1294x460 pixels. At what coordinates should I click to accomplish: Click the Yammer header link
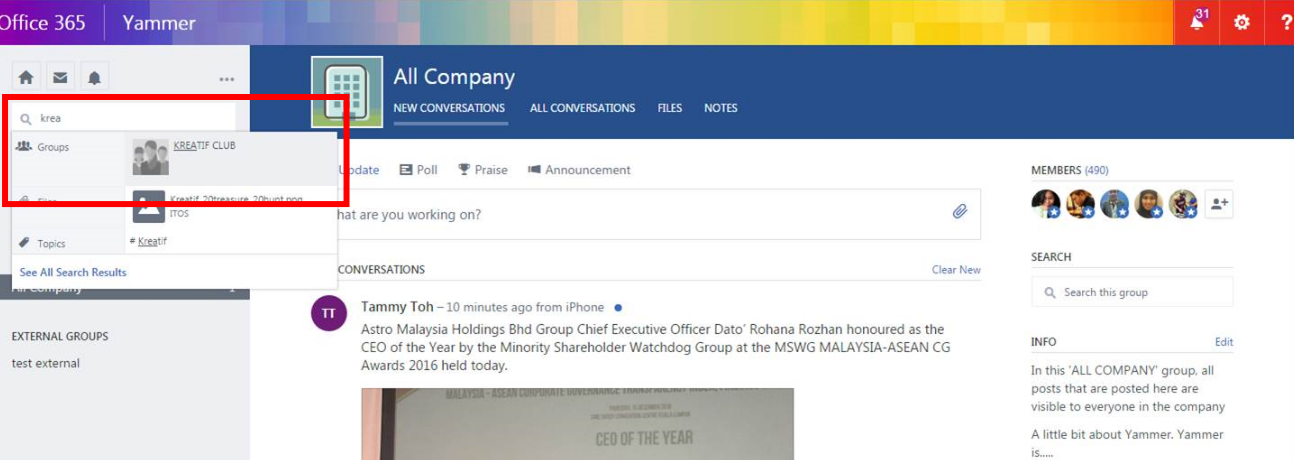point(159,22)
